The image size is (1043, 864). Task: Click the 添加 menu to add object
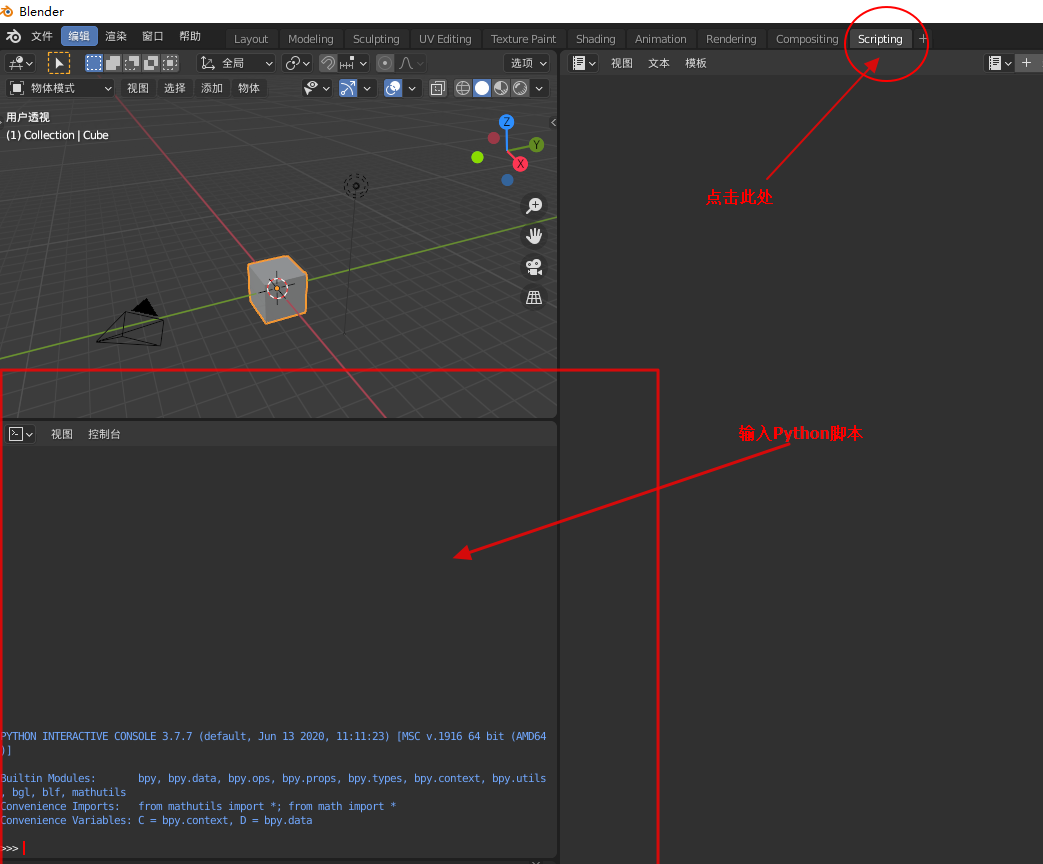211,88
